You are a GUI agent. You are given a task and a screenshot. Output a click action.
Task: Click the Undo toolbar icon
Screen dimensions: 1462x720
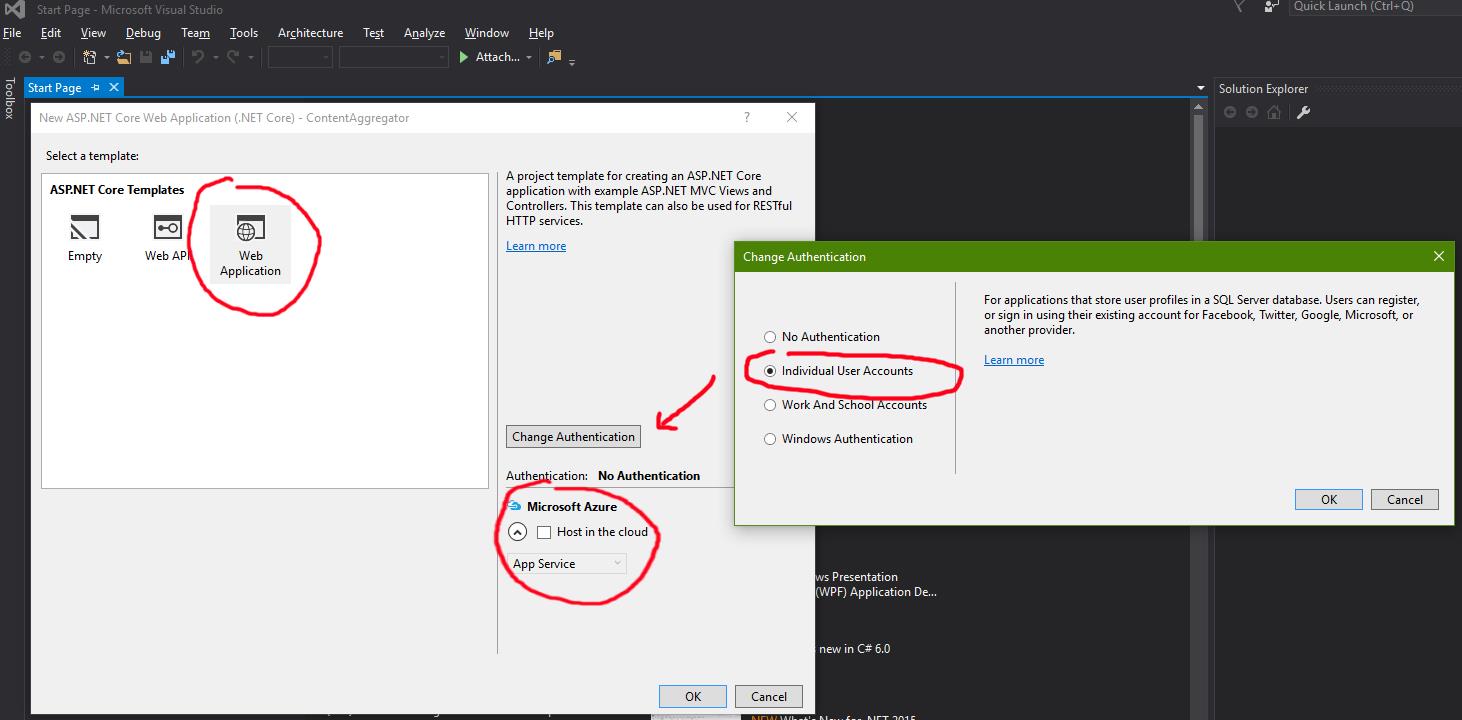198,57
